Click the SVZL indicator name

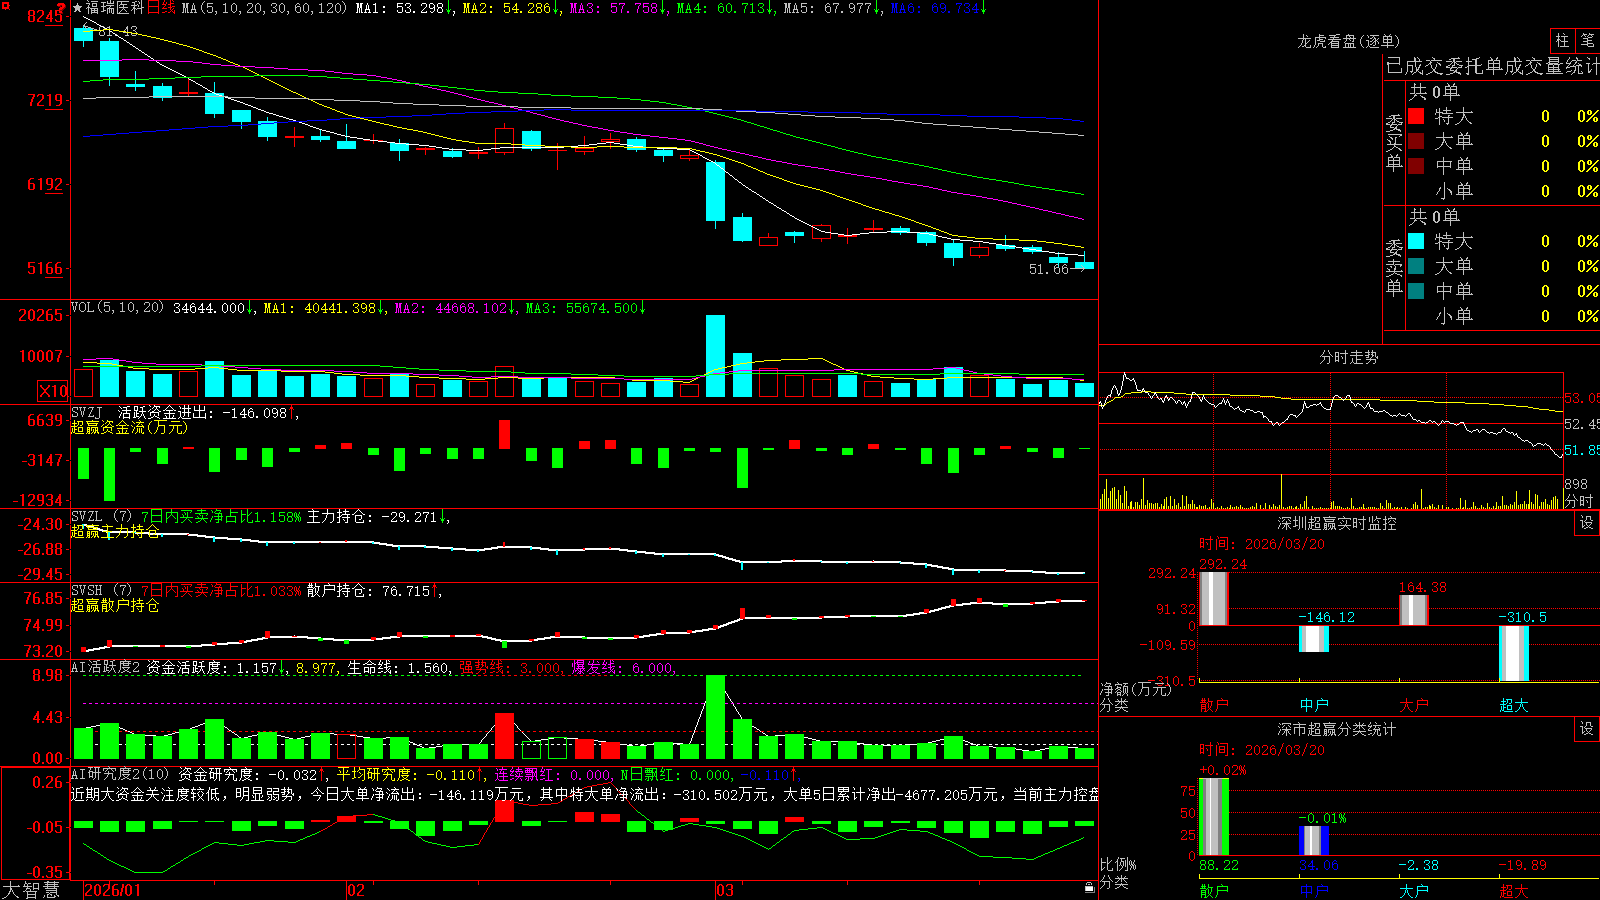pyautogui.click(x=87, y=516)
